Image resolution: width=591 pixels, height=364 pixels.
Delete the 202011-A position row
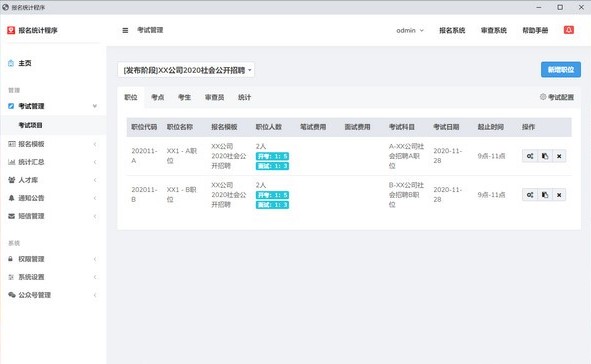coord(559,156)
